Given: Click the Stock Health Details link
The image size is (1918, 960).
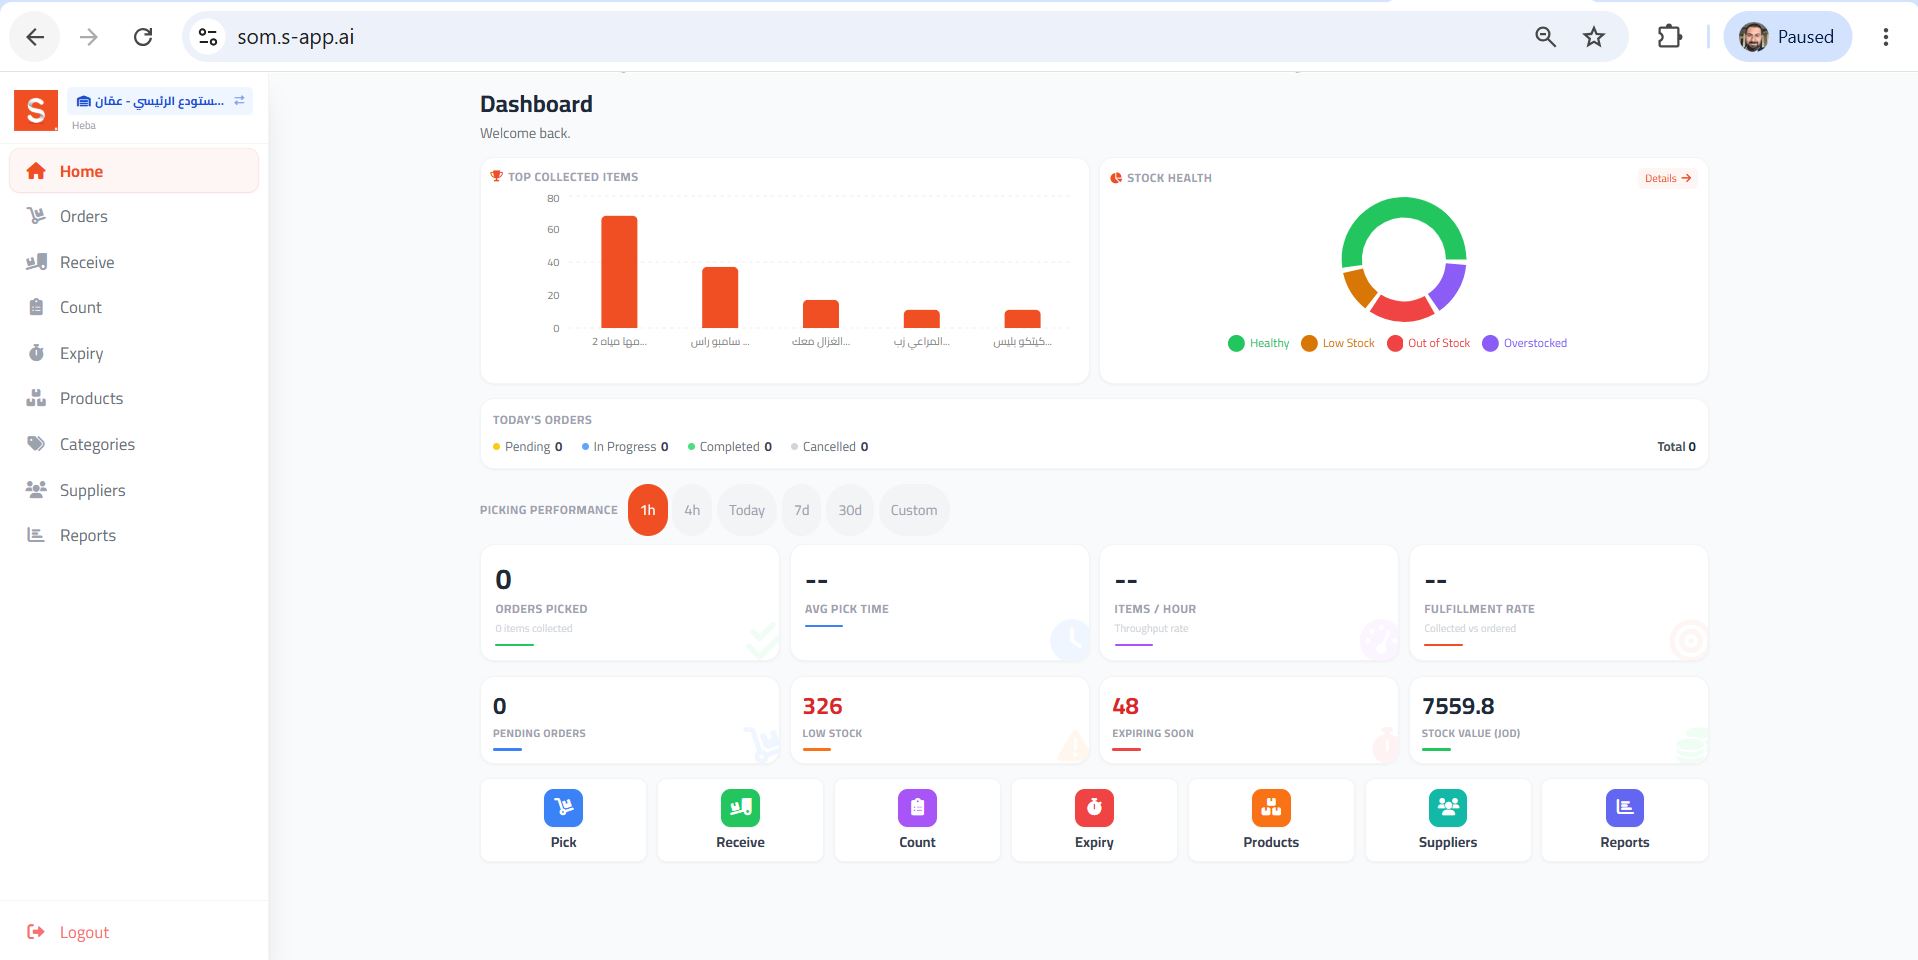Looking at the screenshot, I should click(x=1667, y=178).
